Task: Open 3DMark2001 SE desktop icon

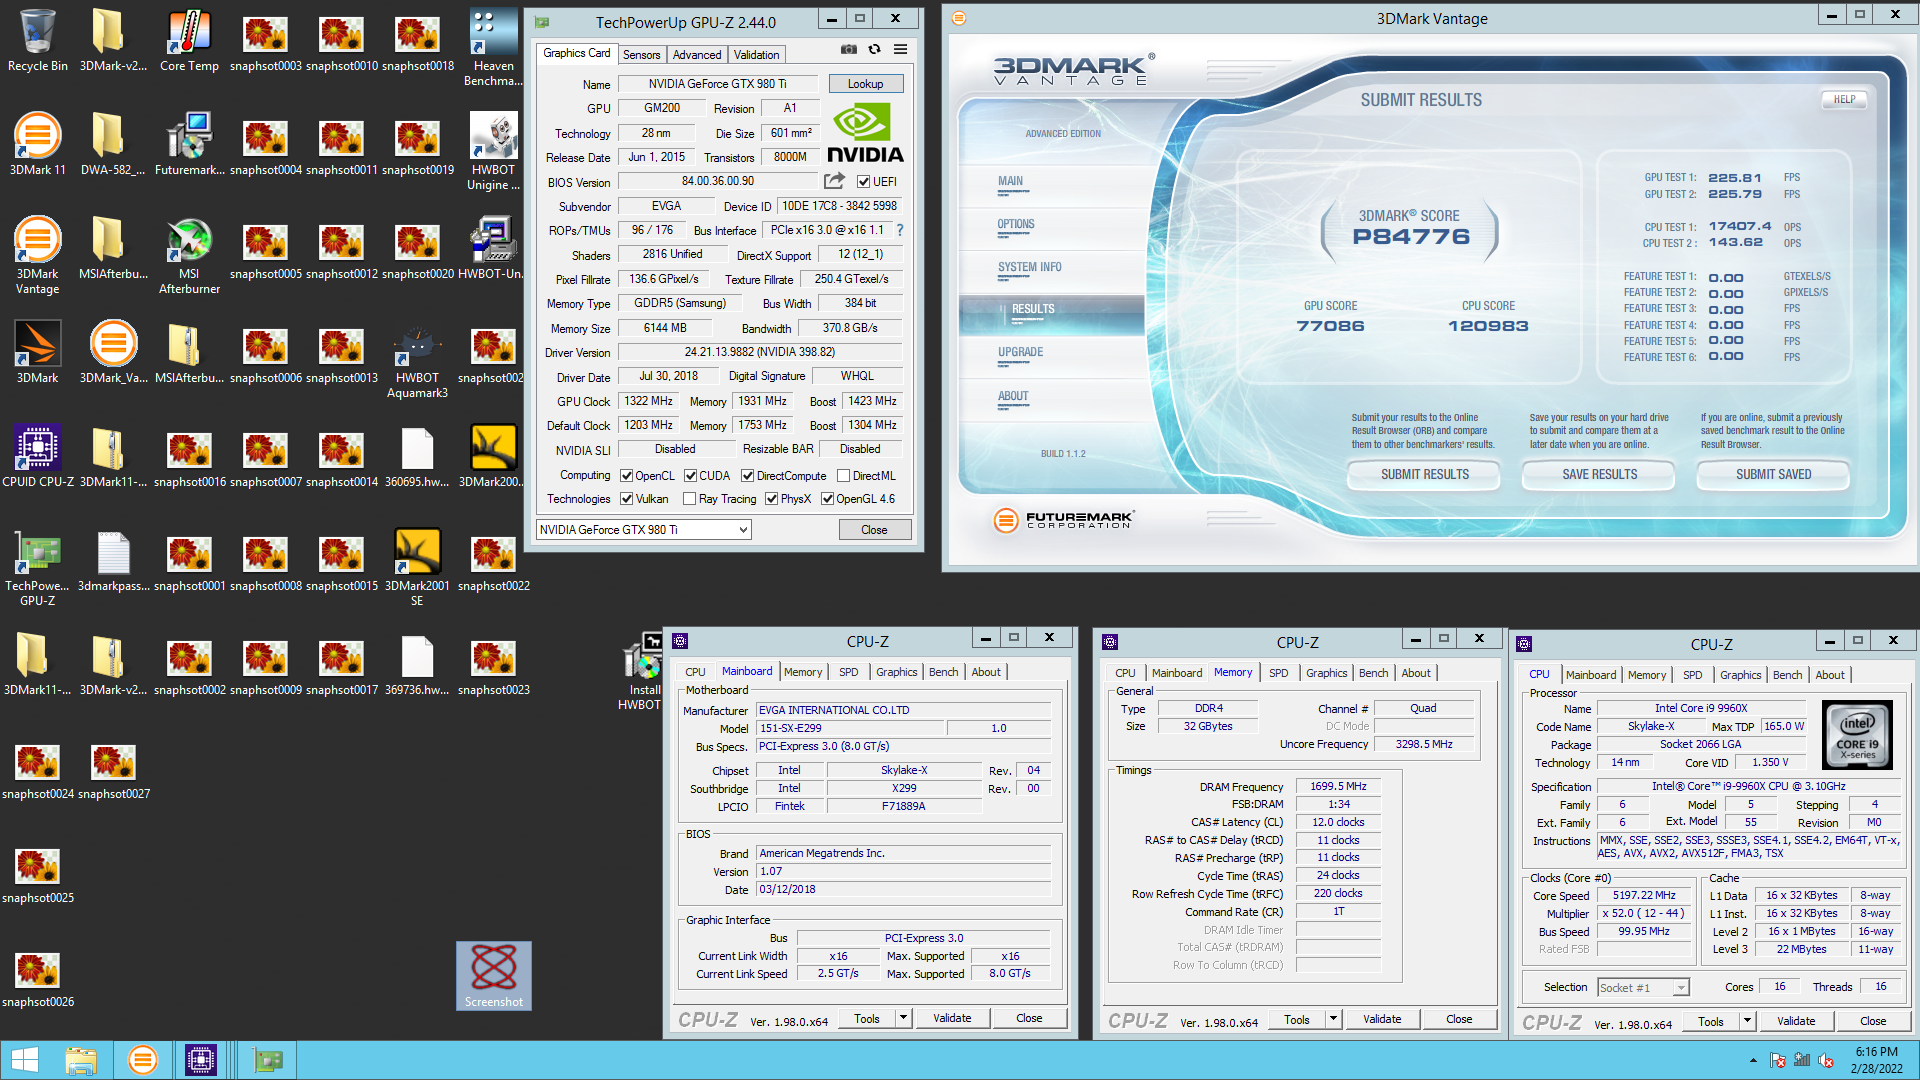Action: pyautogui.click(x=417, y=568)
